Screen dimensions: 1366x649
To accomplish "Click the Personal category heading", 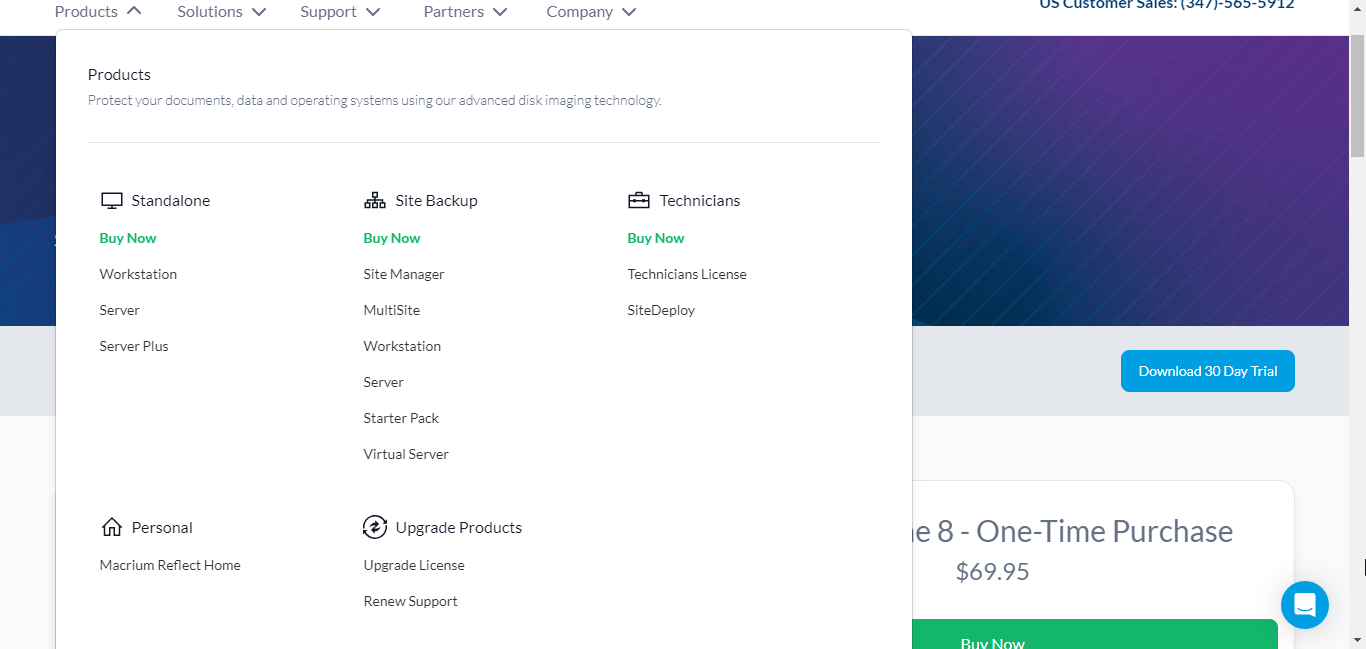I will (x=162, y=527).
